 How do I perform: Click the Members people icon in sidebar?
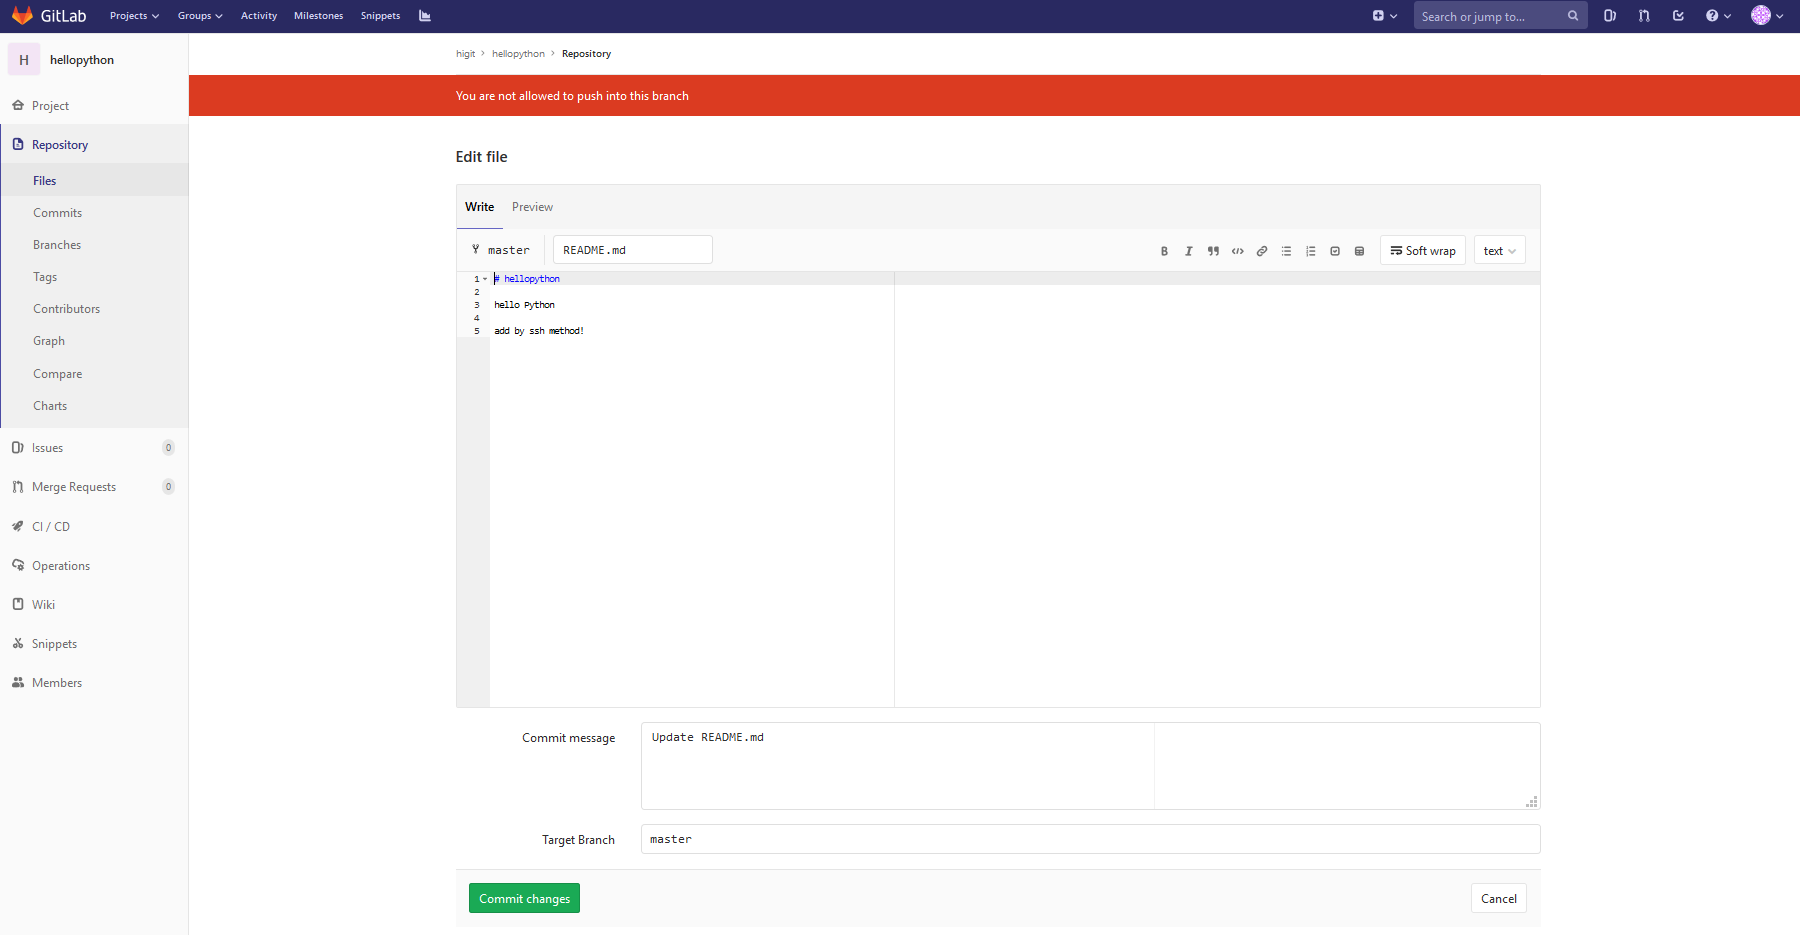[18, 682]
